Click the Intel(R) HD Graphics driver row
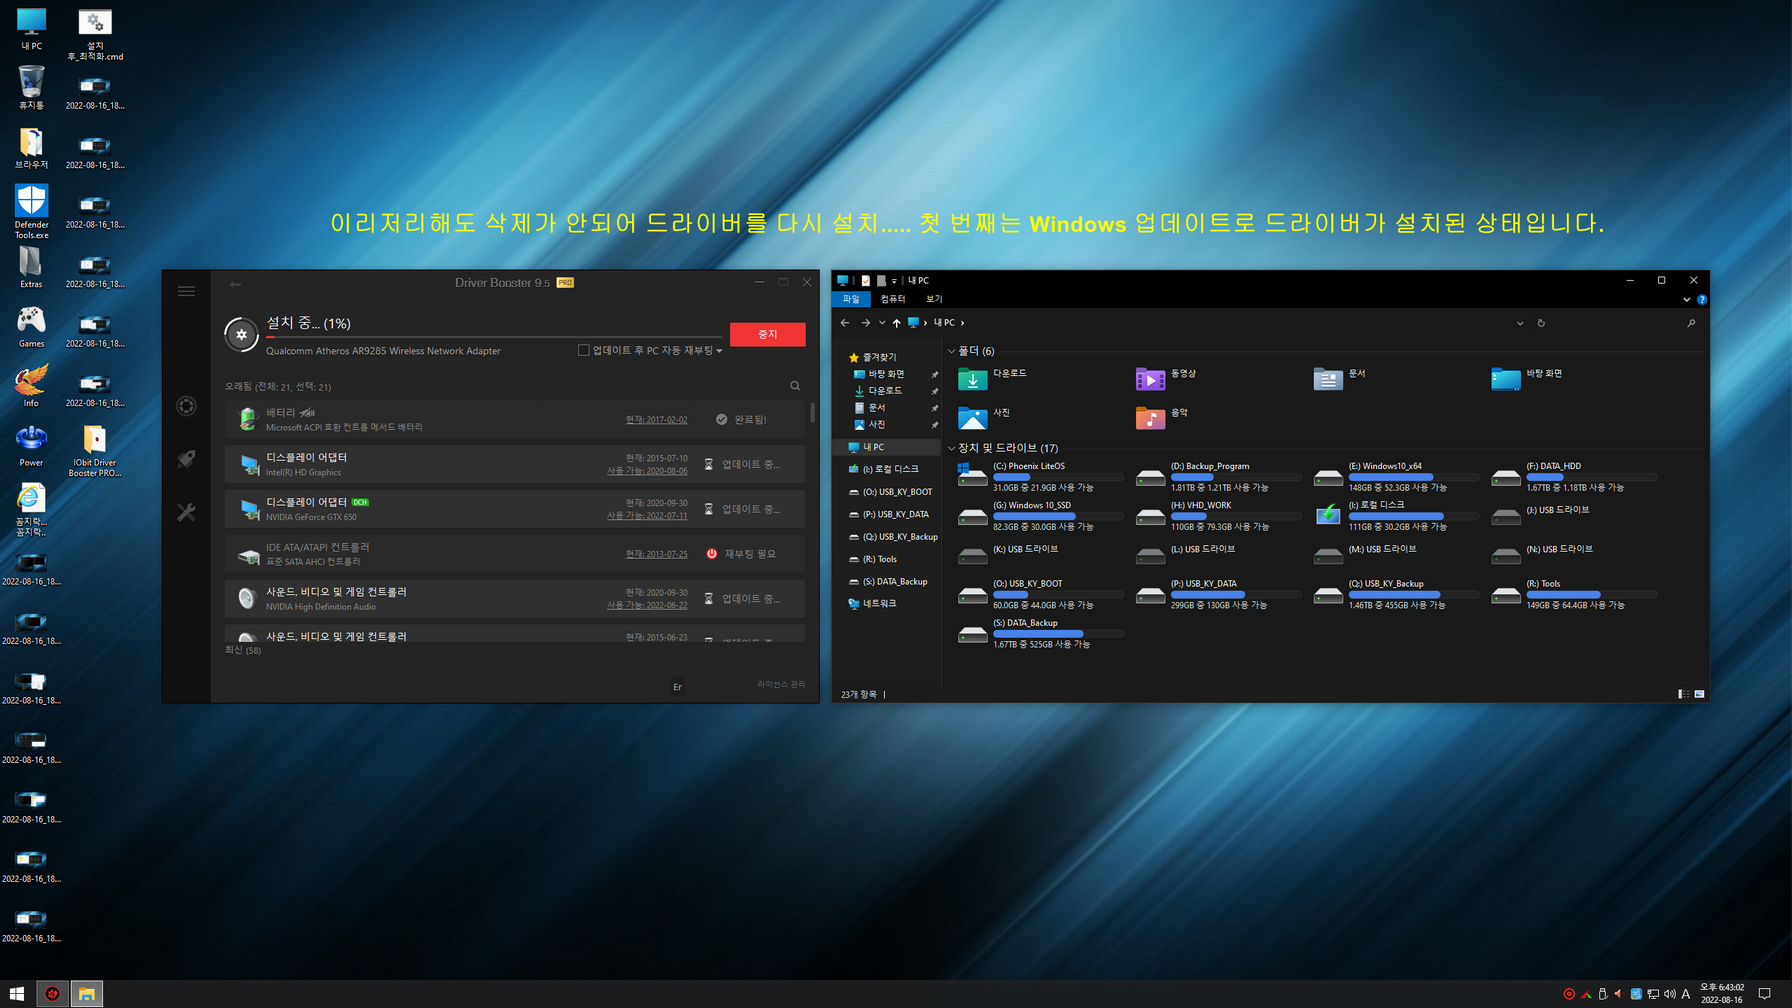Screen dimensions: 1792x1008 click(515, 464)
